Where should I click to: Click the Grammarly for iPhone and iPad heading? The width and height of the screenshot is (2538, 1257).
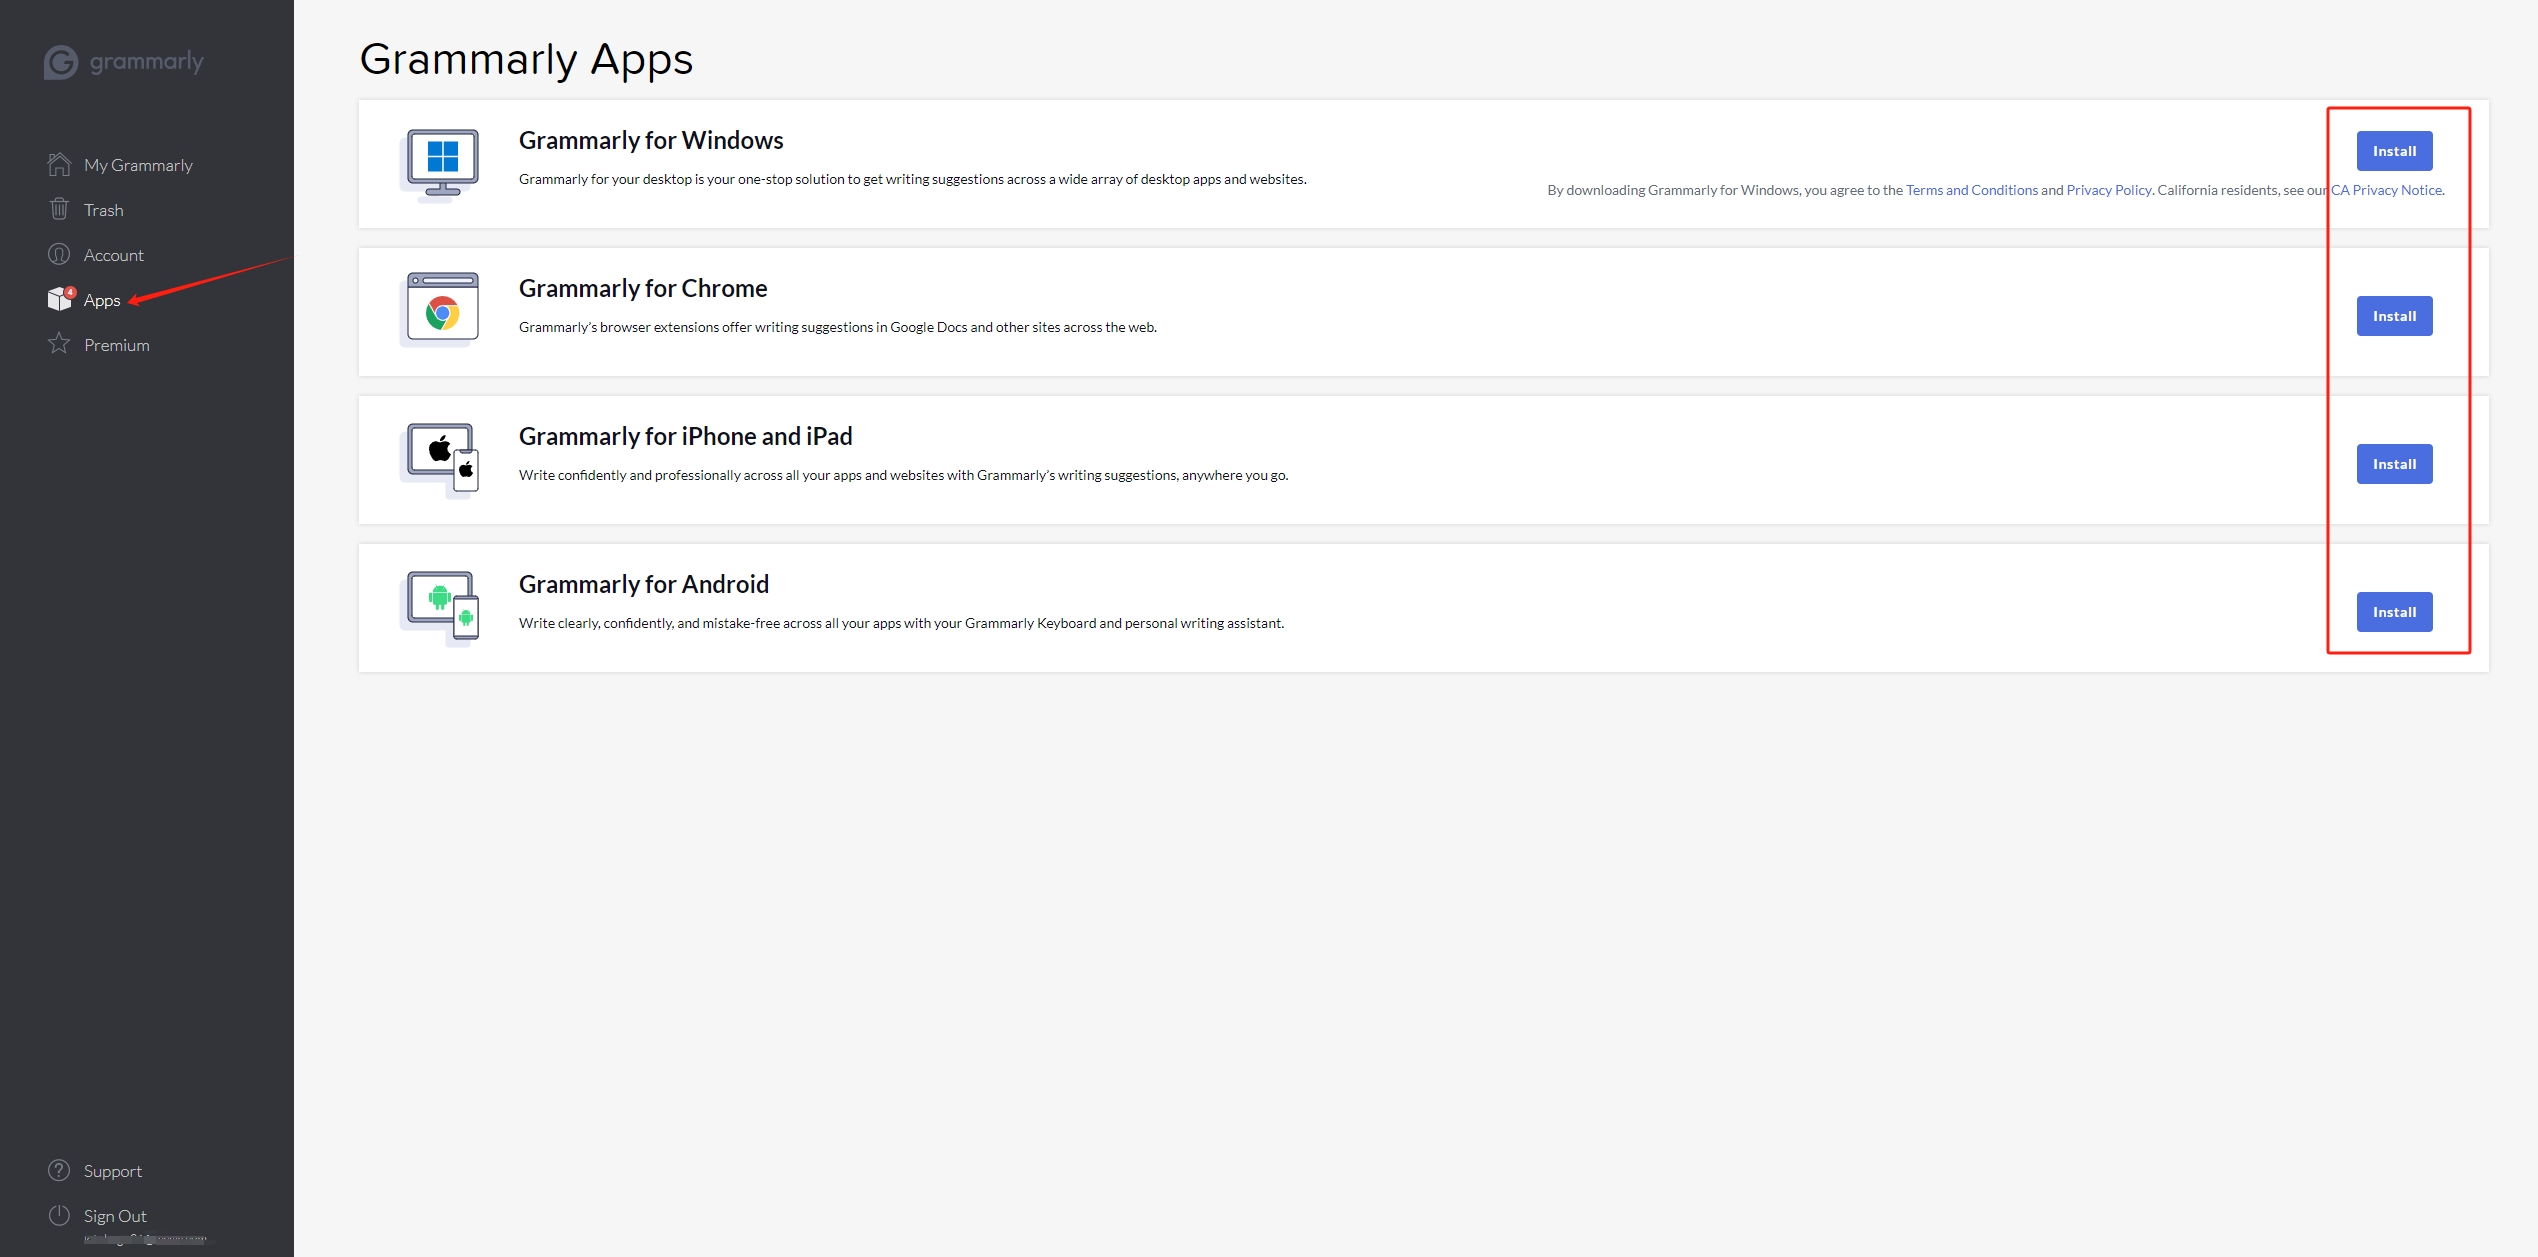point(686,436)
